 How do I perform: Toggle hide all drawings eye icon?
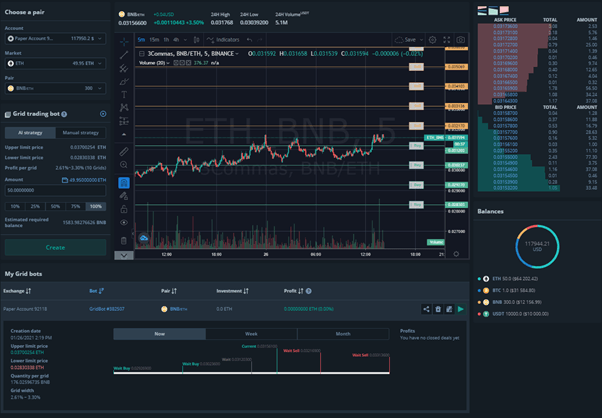tap(124, 222)
